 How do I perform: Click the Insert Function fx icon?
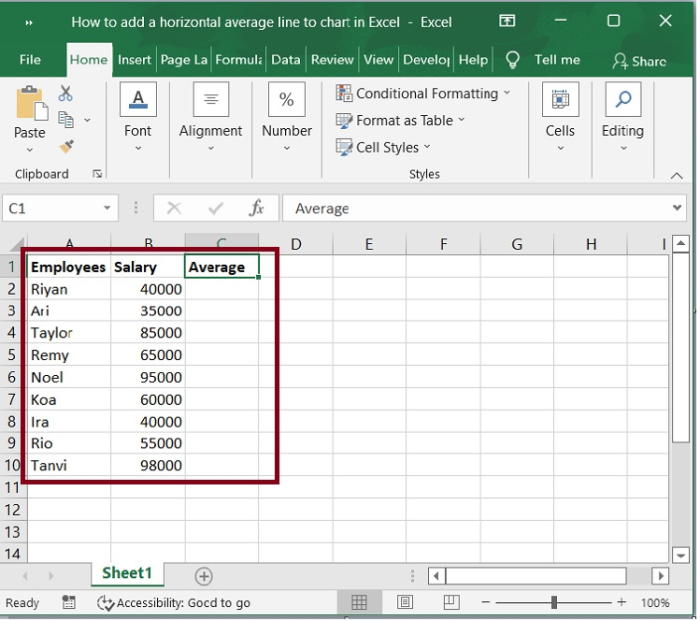click(x=257, y=208)
